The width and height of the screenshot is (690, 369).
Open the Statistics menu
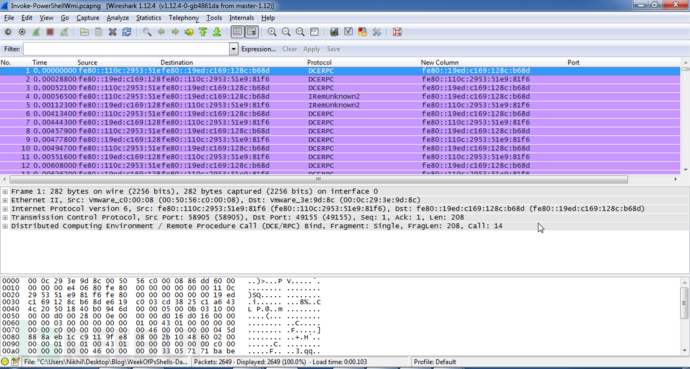[x=148, y=18]
